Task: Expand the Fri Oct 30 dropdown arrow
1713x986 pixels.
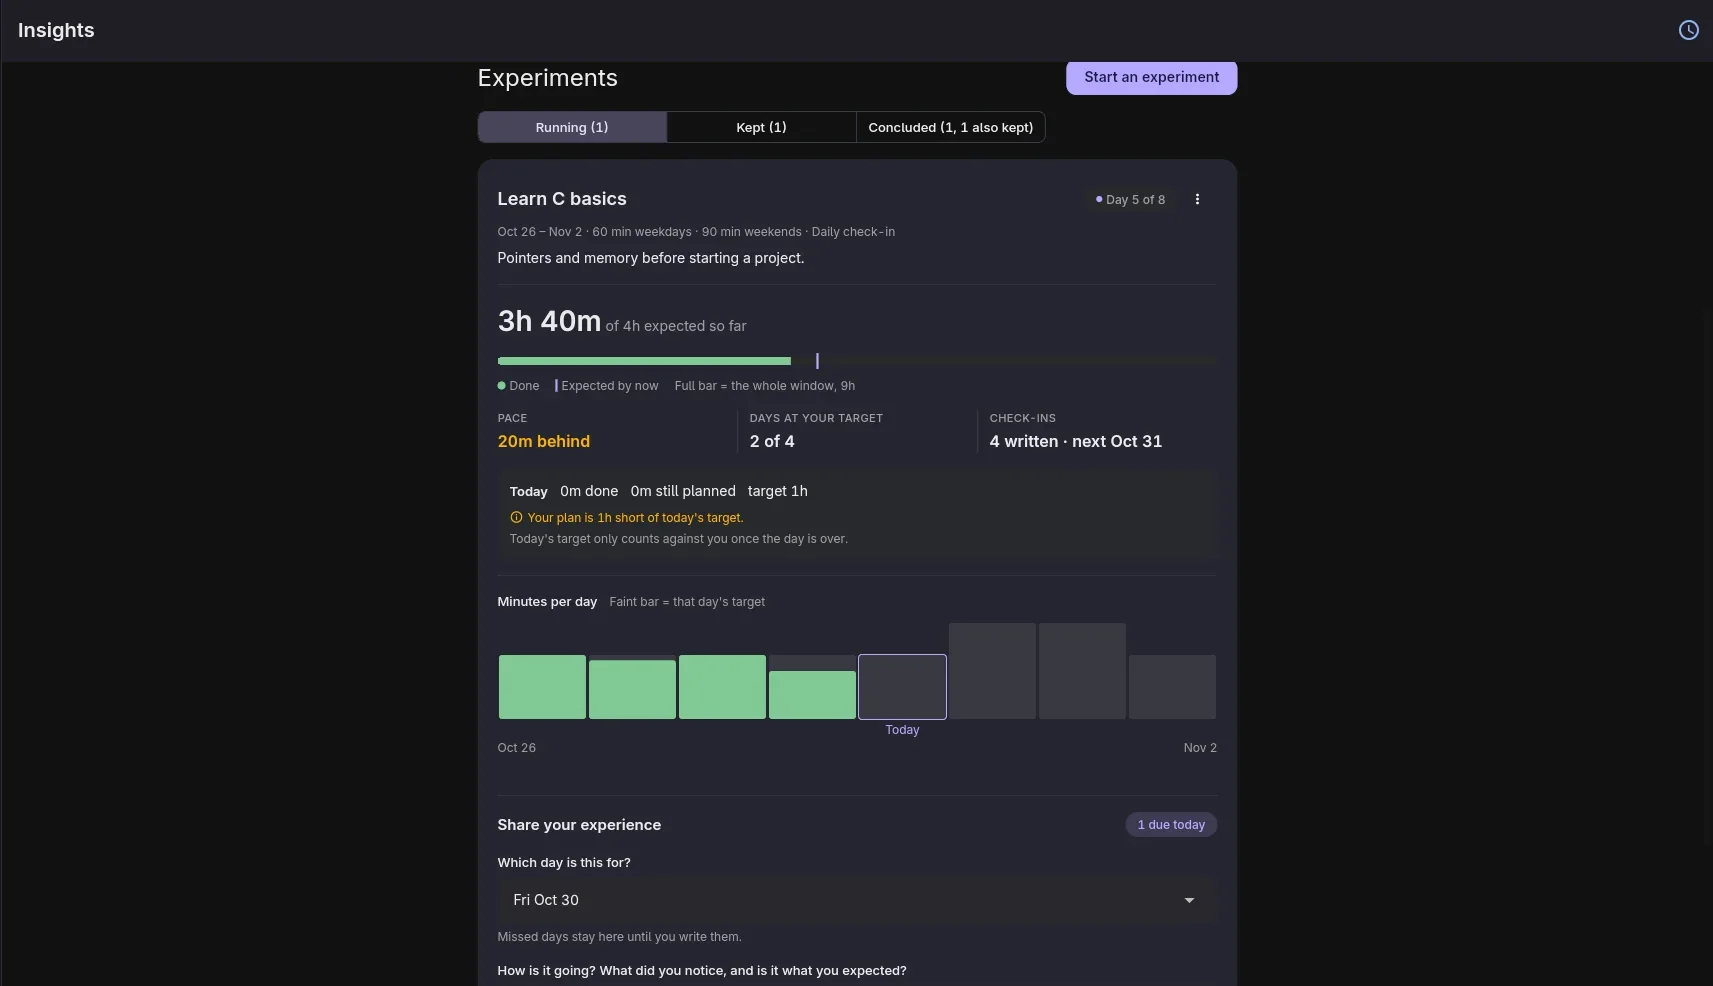Action: (x=1189, y=900)
